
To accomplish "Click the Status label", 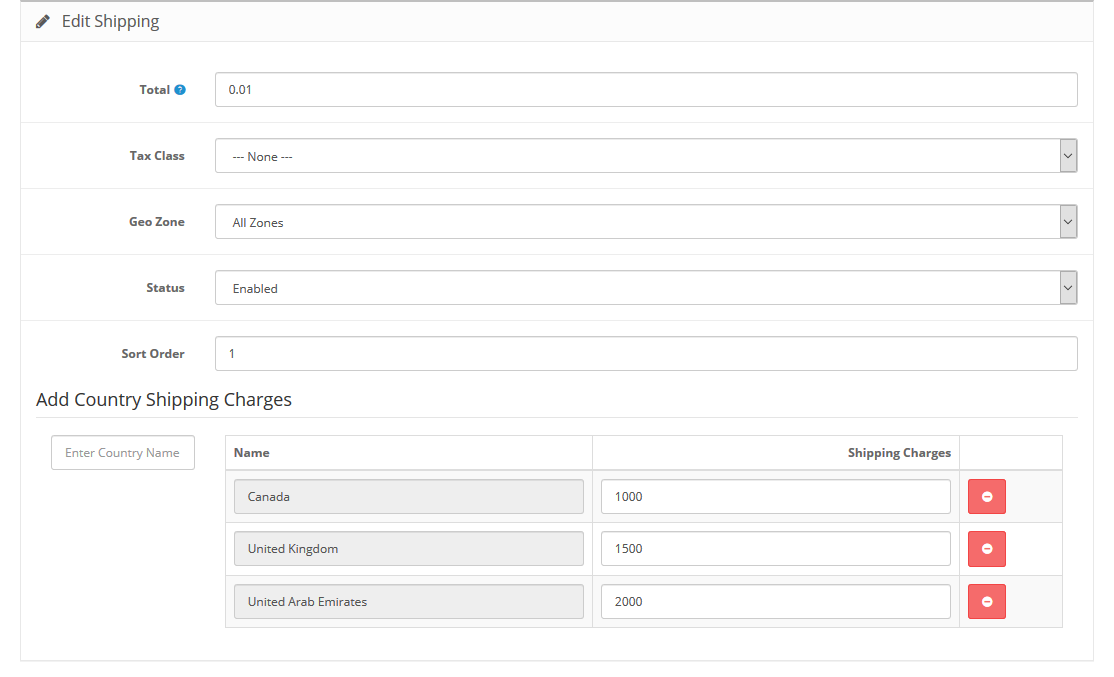I will (x=166, y=288).
